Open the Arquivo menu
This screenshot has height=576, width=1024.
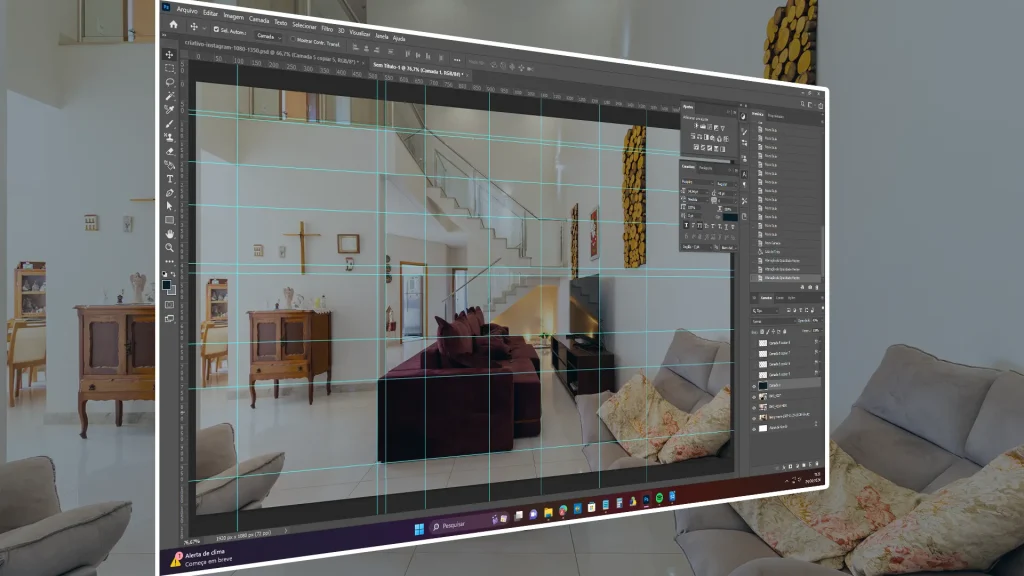pos(187,10)
